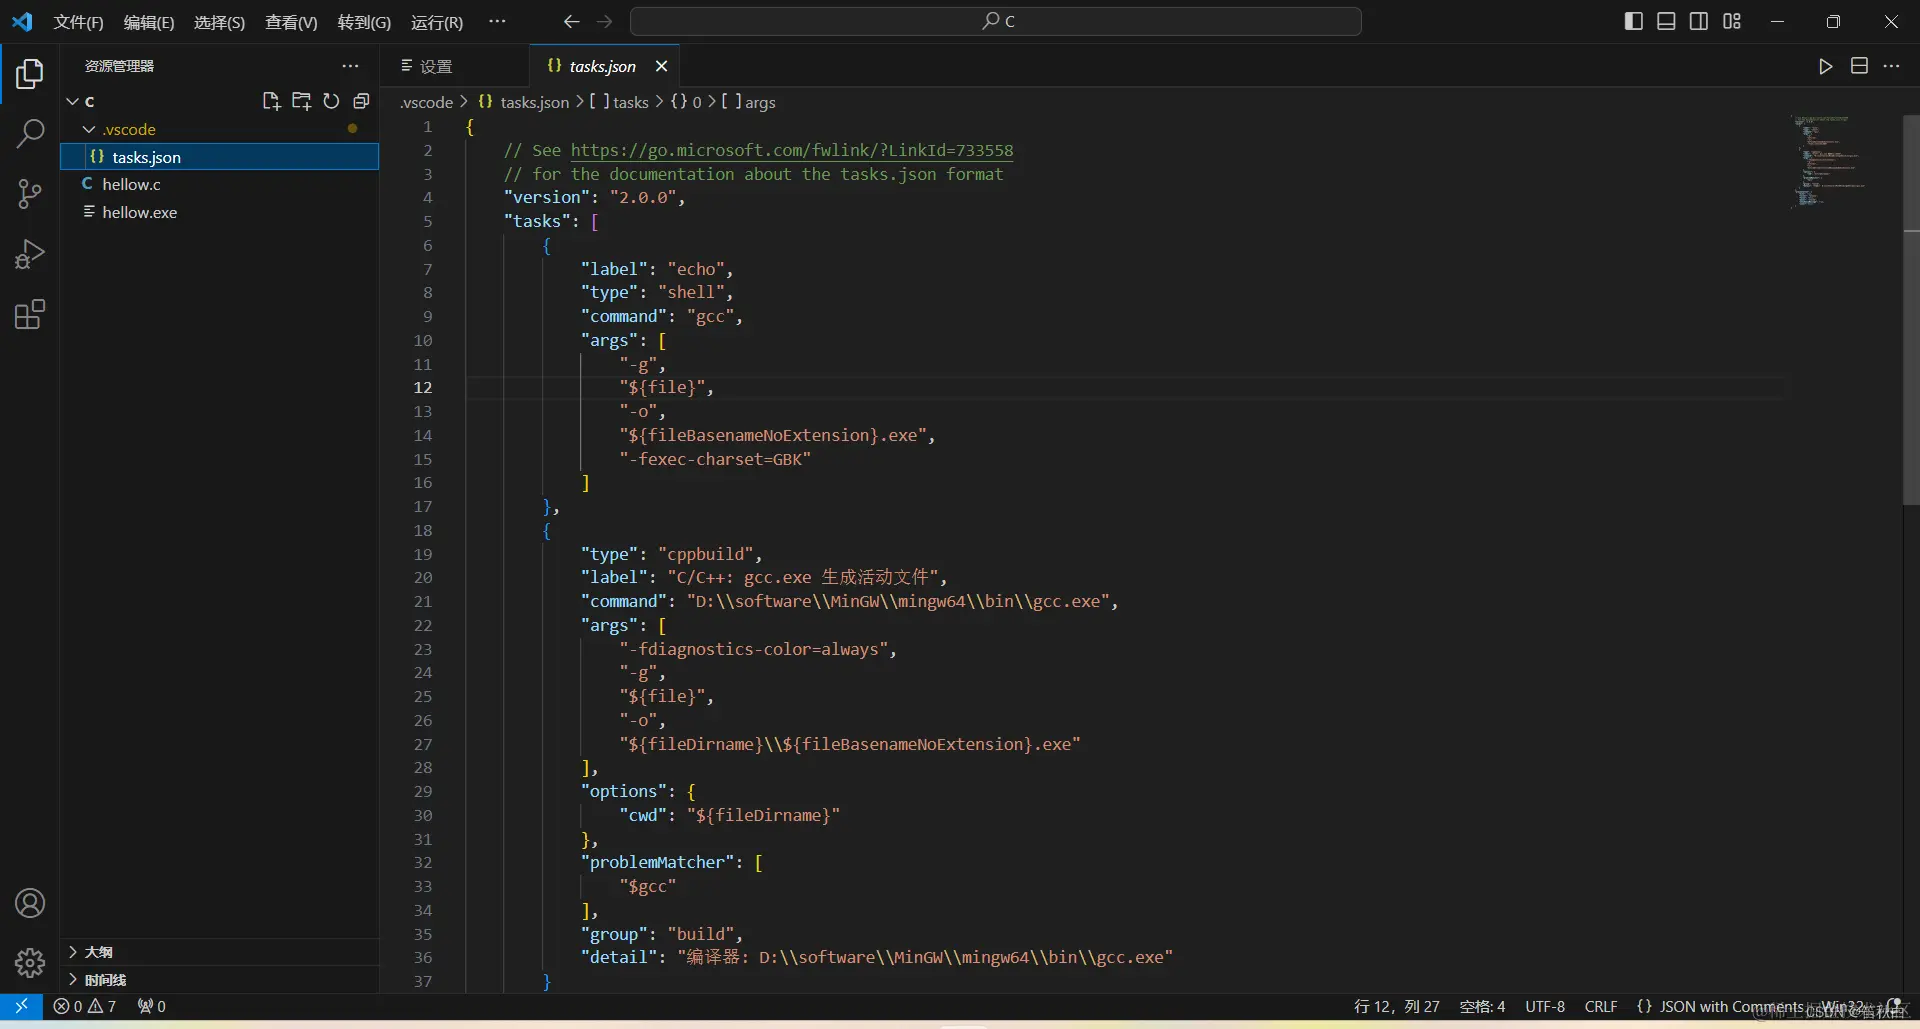This screenshot has width=1920, height=1029.
Task: Open explorer panel more actions menu
Action: click(x=350, y=66)
